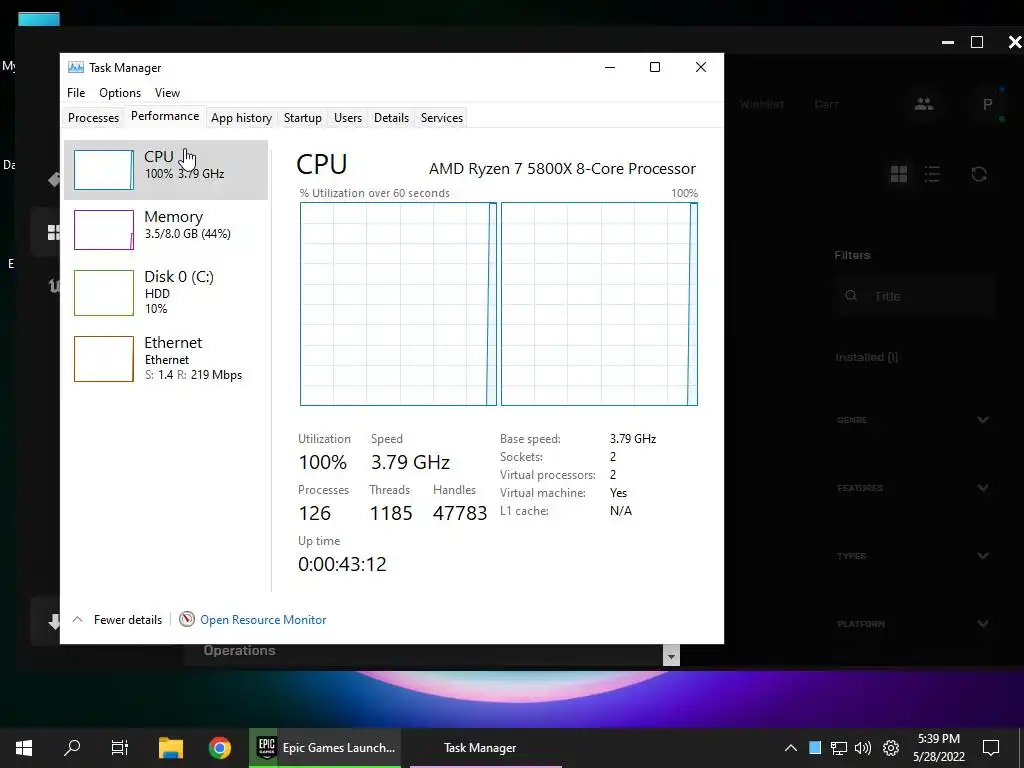
Task: Open taskbar Search magnifier
Action: pos(72,747)
